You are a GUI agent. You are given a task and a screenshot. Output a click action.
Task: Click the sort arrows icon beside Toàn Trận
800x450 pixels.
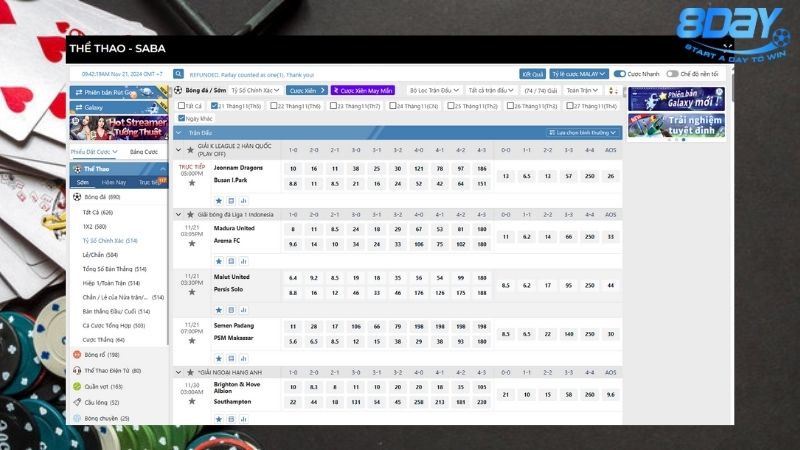[613, 90]
